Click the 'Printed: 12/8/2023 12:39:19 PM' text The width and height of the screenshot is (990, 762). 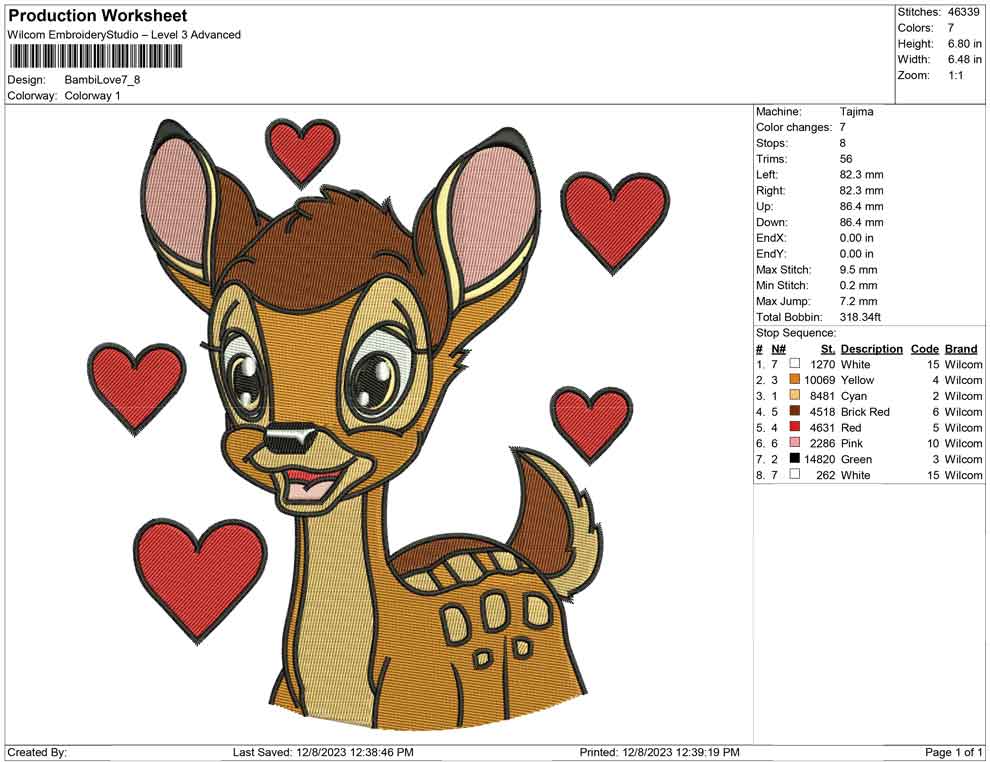pos(659,752)
